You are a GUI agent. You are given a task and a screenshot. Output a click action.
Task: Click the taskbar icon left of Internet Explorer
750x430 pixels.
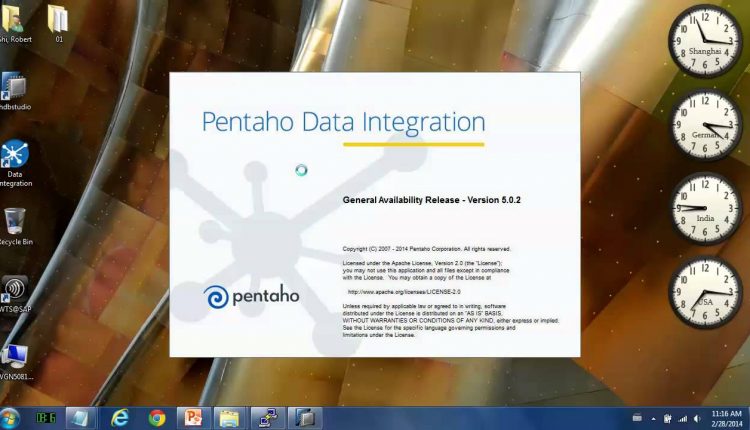click(x=80, y=419)
